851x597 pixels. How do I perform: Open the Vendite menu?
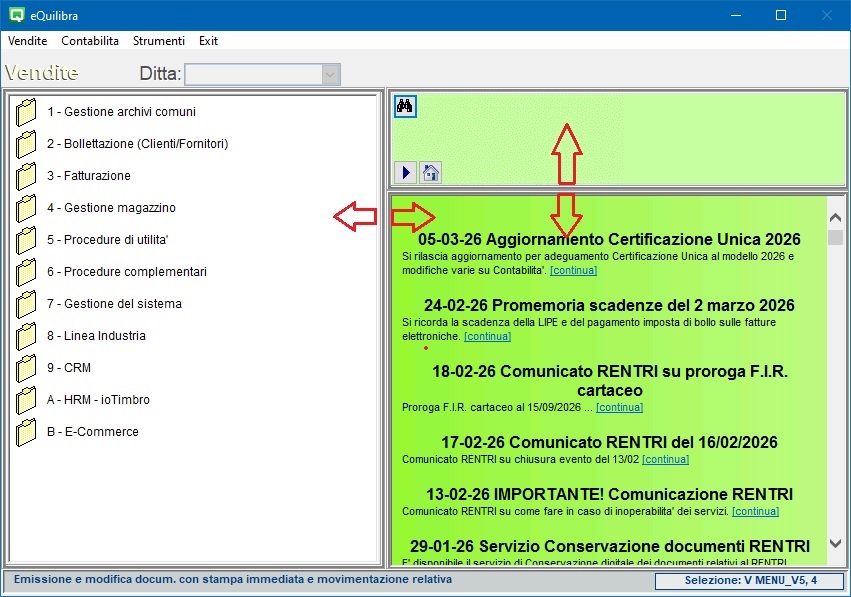point(27,41)
